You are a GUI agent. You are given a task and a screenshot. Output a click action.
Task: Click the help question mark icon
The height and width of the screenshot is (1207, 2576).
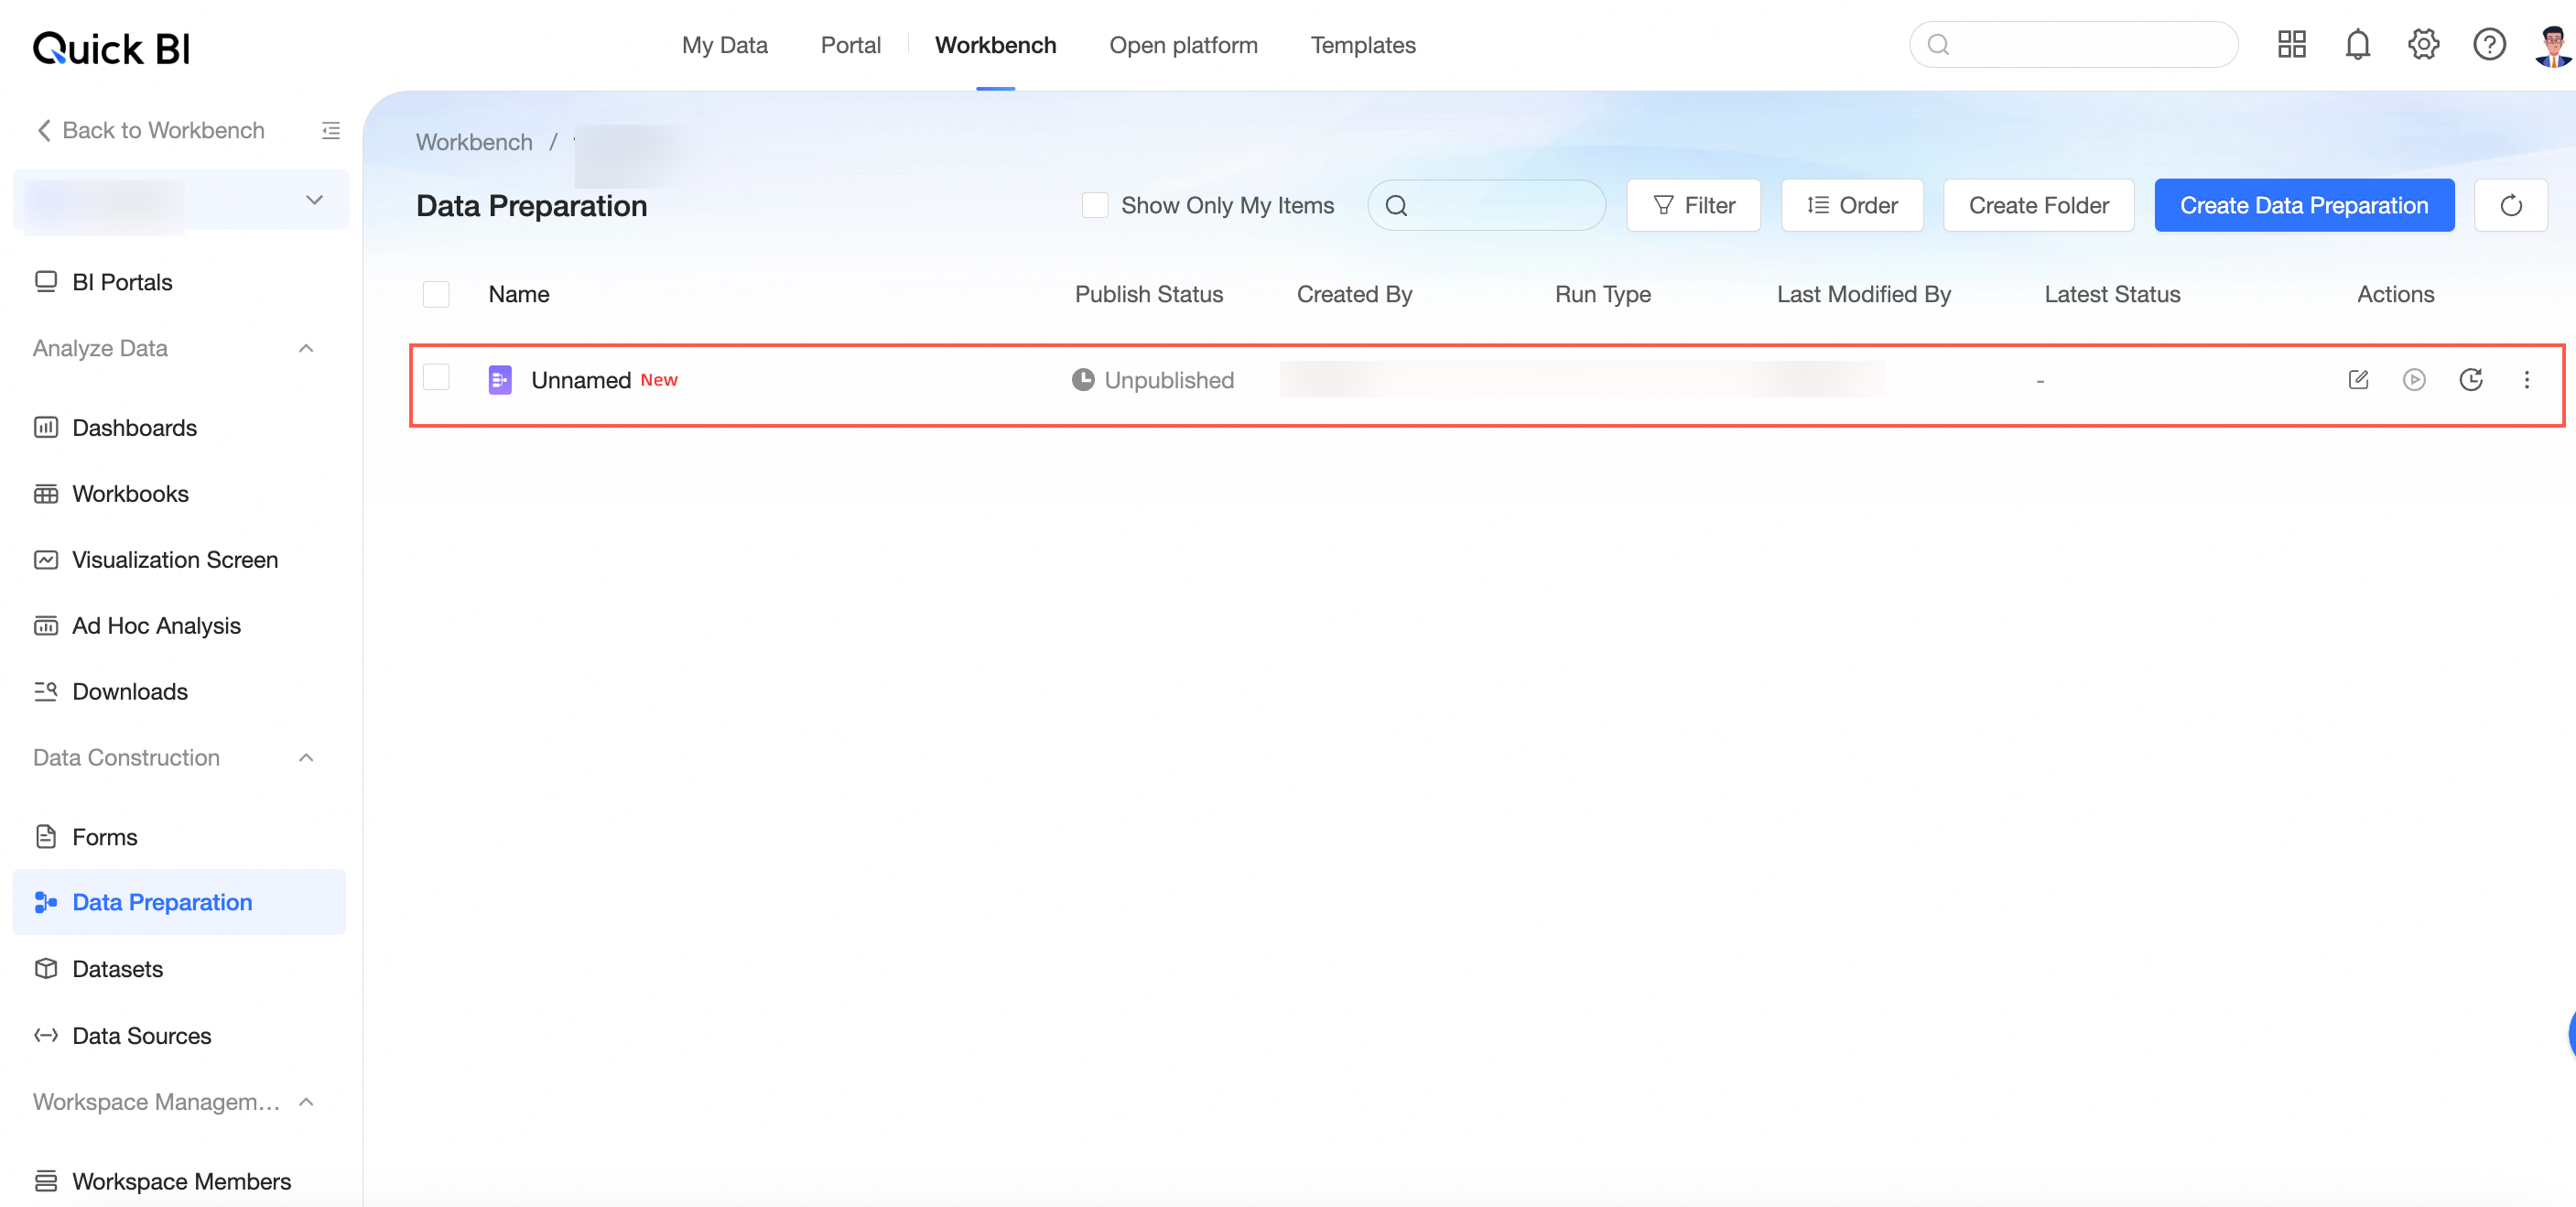(x=2488, y=44)
